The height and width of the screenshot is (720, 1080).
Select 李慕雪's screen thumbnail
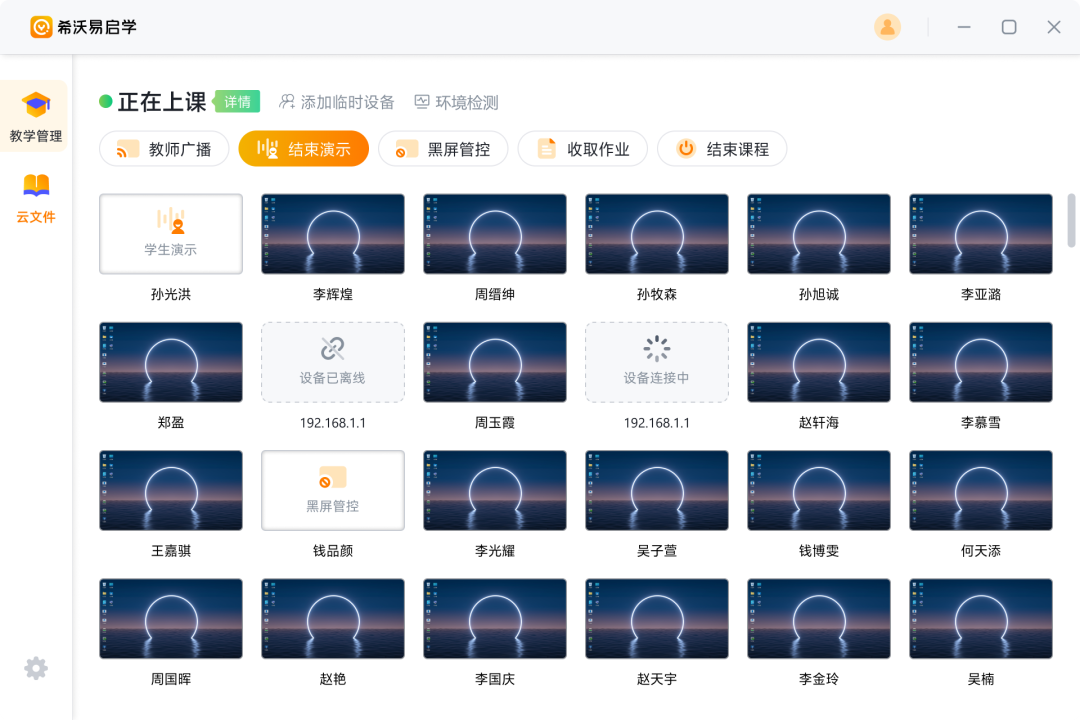pyautogui.click(x=981, y=362)
